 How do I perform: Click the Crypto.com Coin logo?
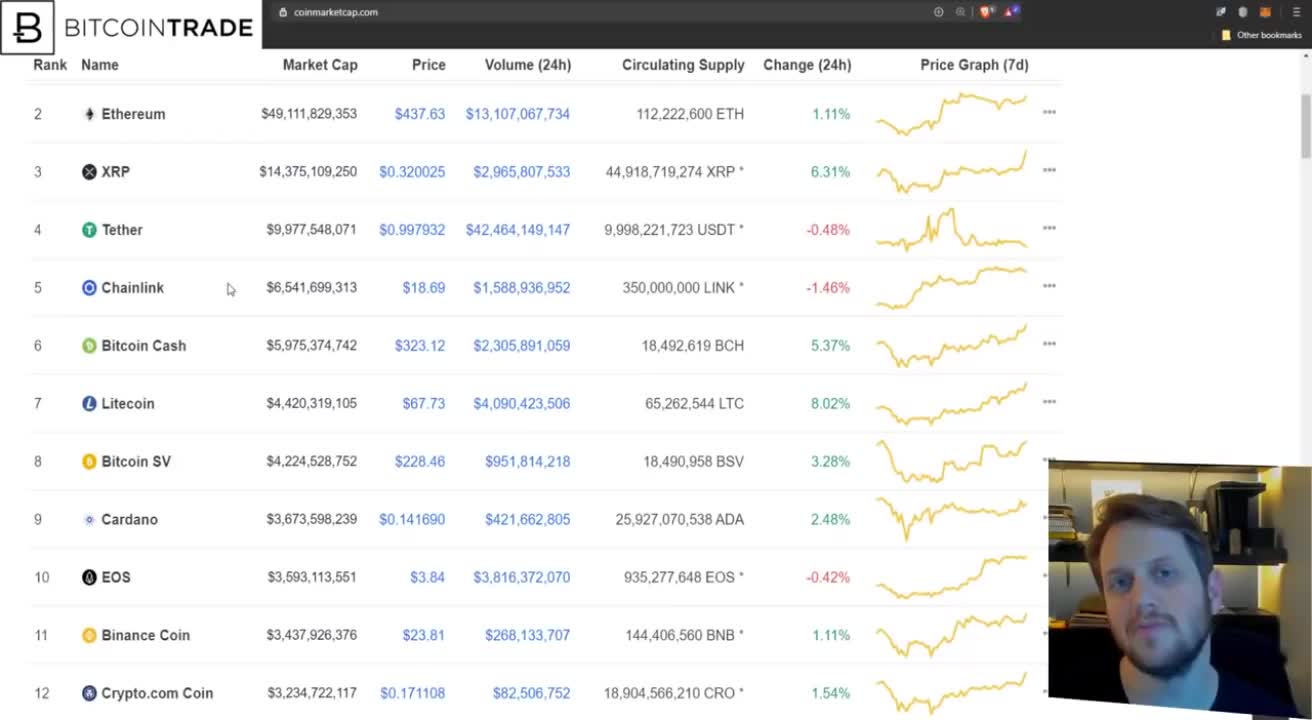(x=89, y=694)
